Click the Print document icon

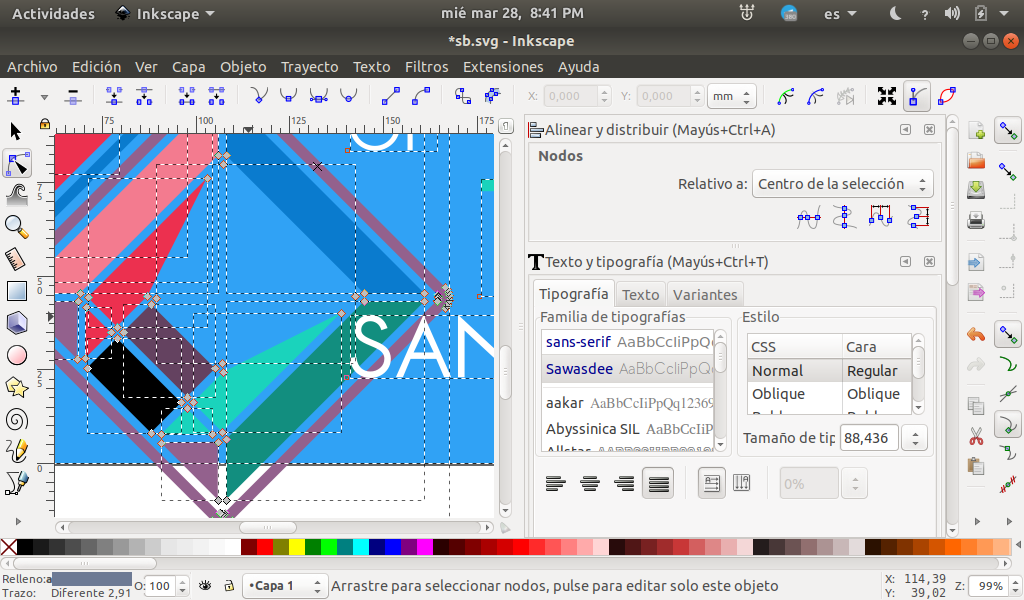(977, 218)
